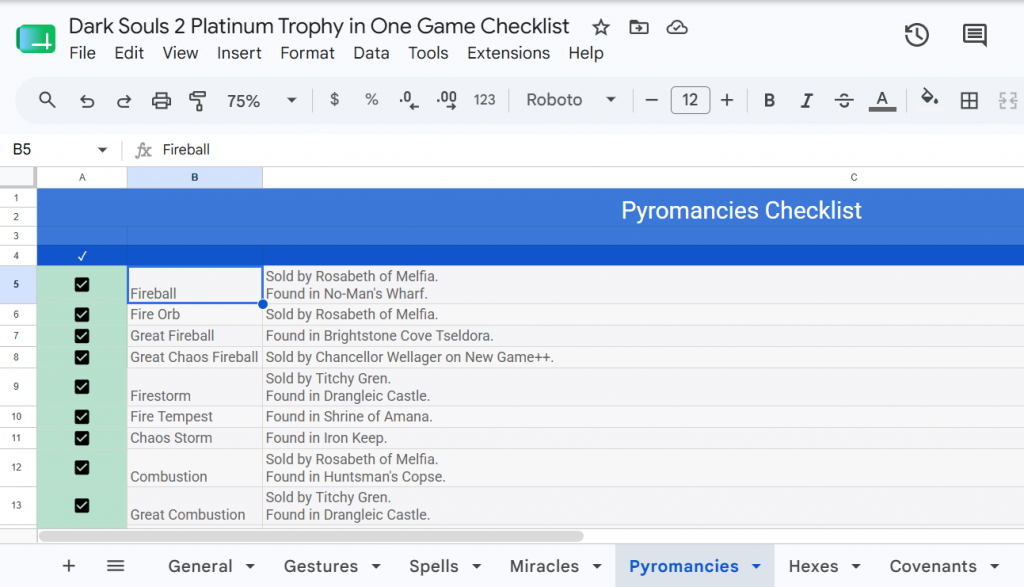Image resolution: width=1024 pixels, height=587 pixels.
Task: Format as percent
Action: [x=372, y=100]
